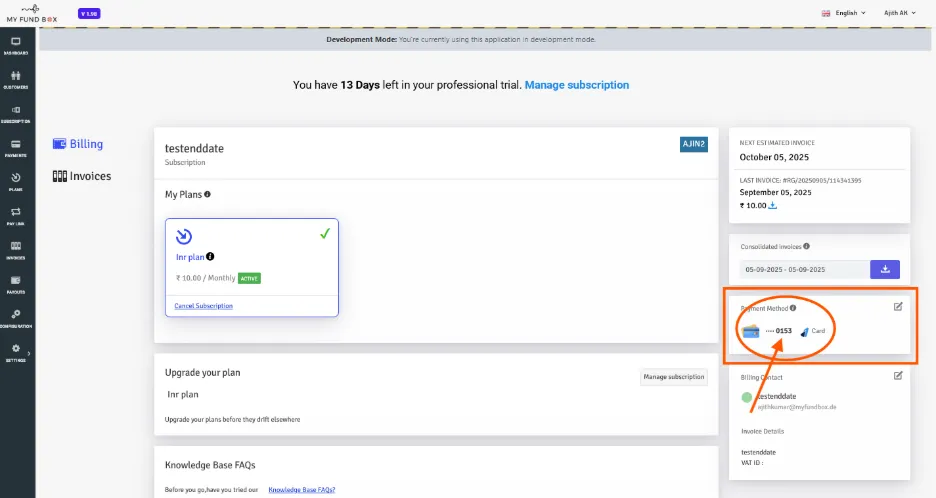
Task: Click the September 05, 2025 invoice date
Action: pos(775,192)
